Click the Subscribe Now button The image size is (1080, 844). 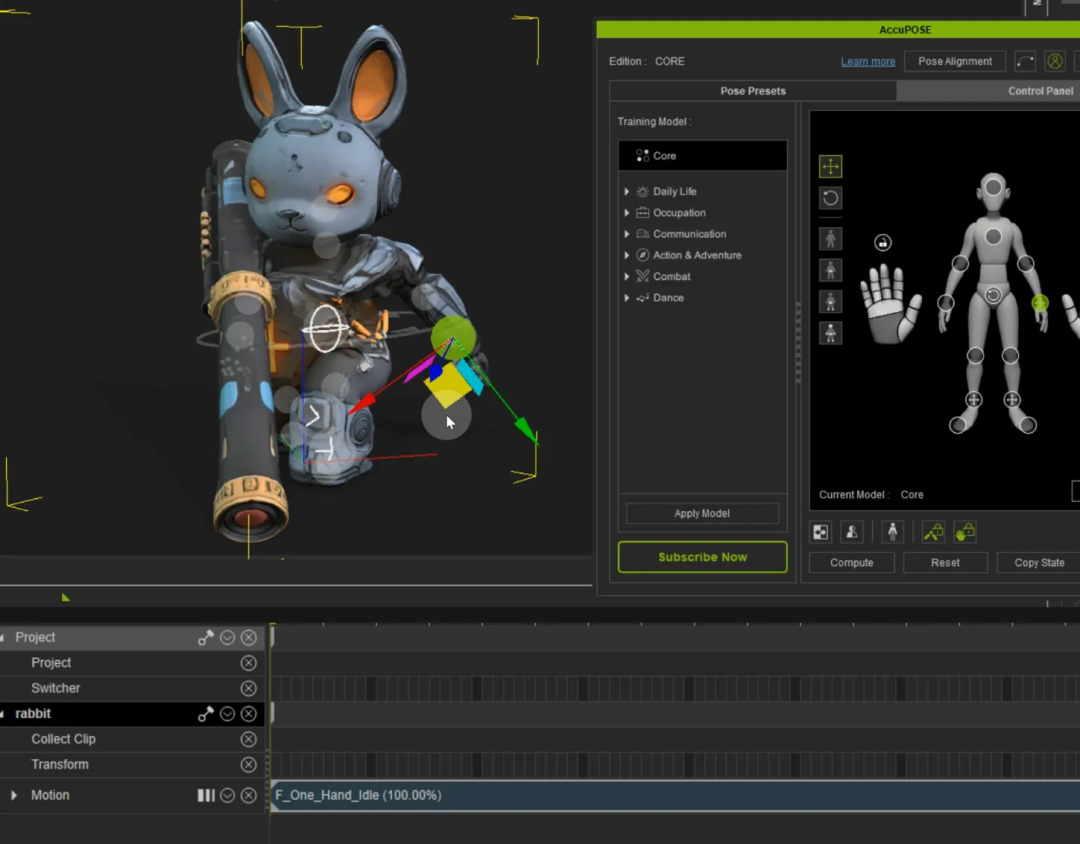click(x=703, y=557)
